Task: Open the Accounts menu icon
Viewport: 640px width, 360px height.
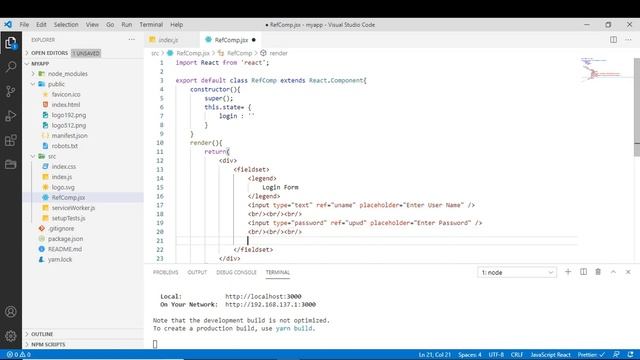Action: tap(11, 312)
